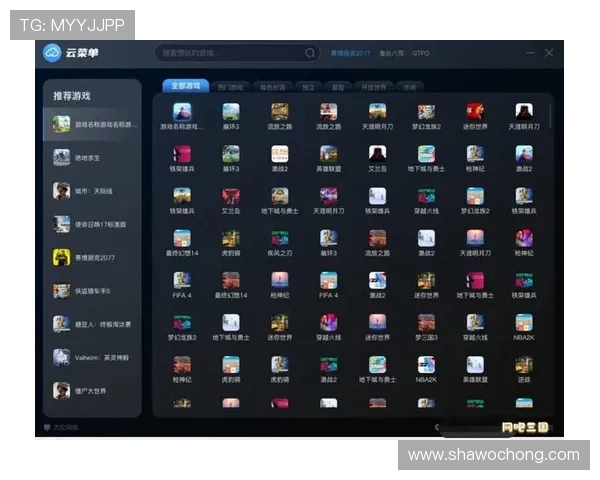Select 赛博朋克2077 from the recommended list
Screen dimensions: 600x480
coord(96,258)
